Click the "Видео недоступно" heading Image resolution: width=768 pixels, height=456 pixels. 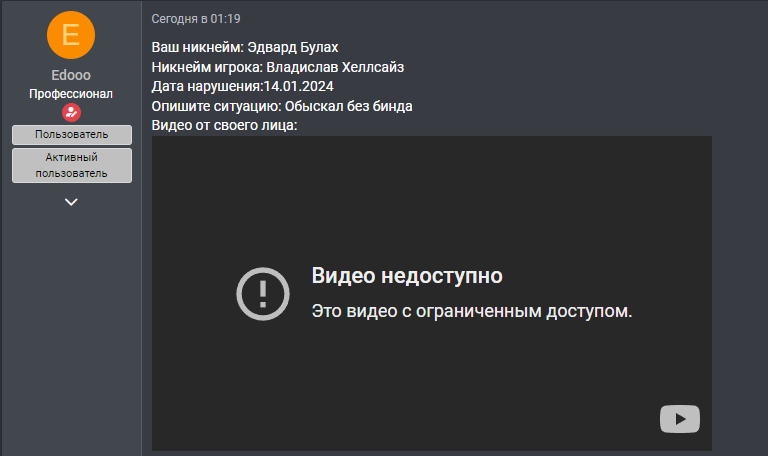(407, 276)
